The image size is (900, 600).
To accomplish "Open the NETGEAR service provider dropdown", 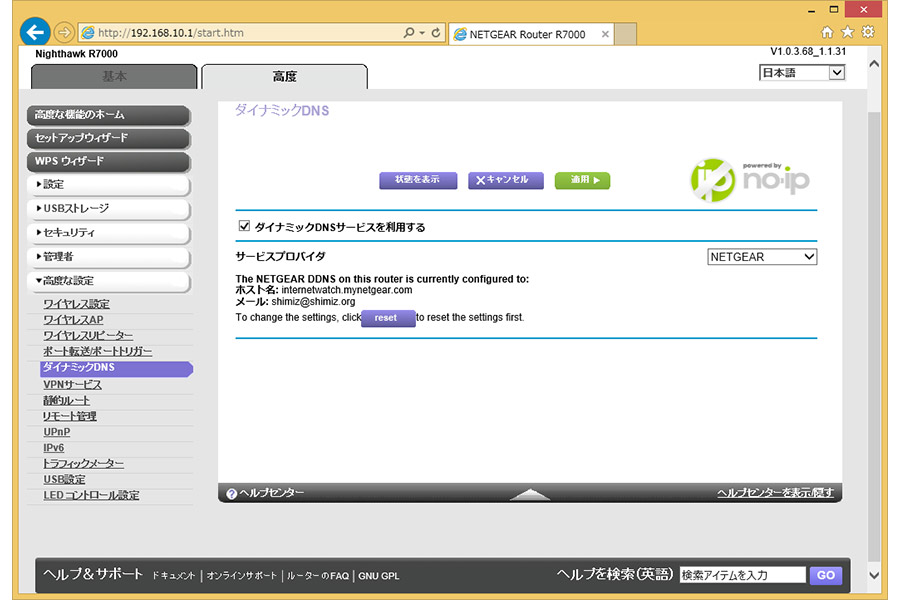I will (761, 257).
